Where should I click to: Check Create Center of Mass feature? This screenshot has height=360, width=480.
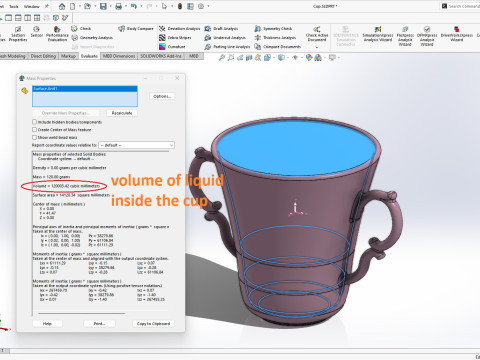point(34,130)
